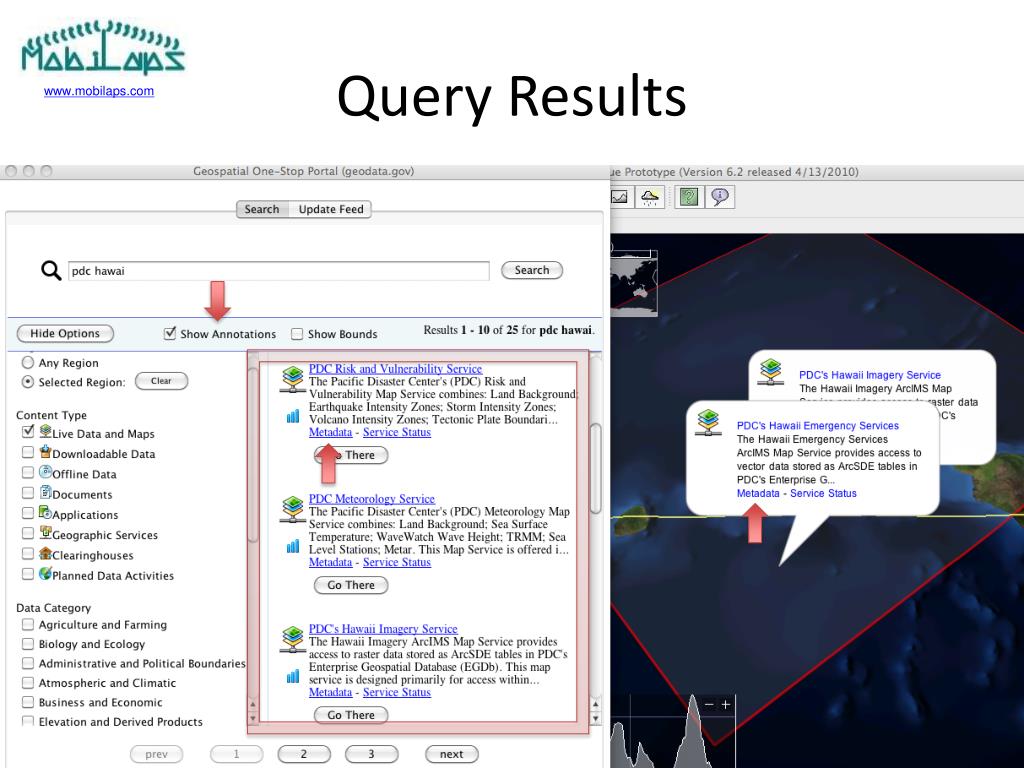Screen dimensions: 1024x768
Task: Click the minus zoom icon on histogram
Action: click(710, 705)
